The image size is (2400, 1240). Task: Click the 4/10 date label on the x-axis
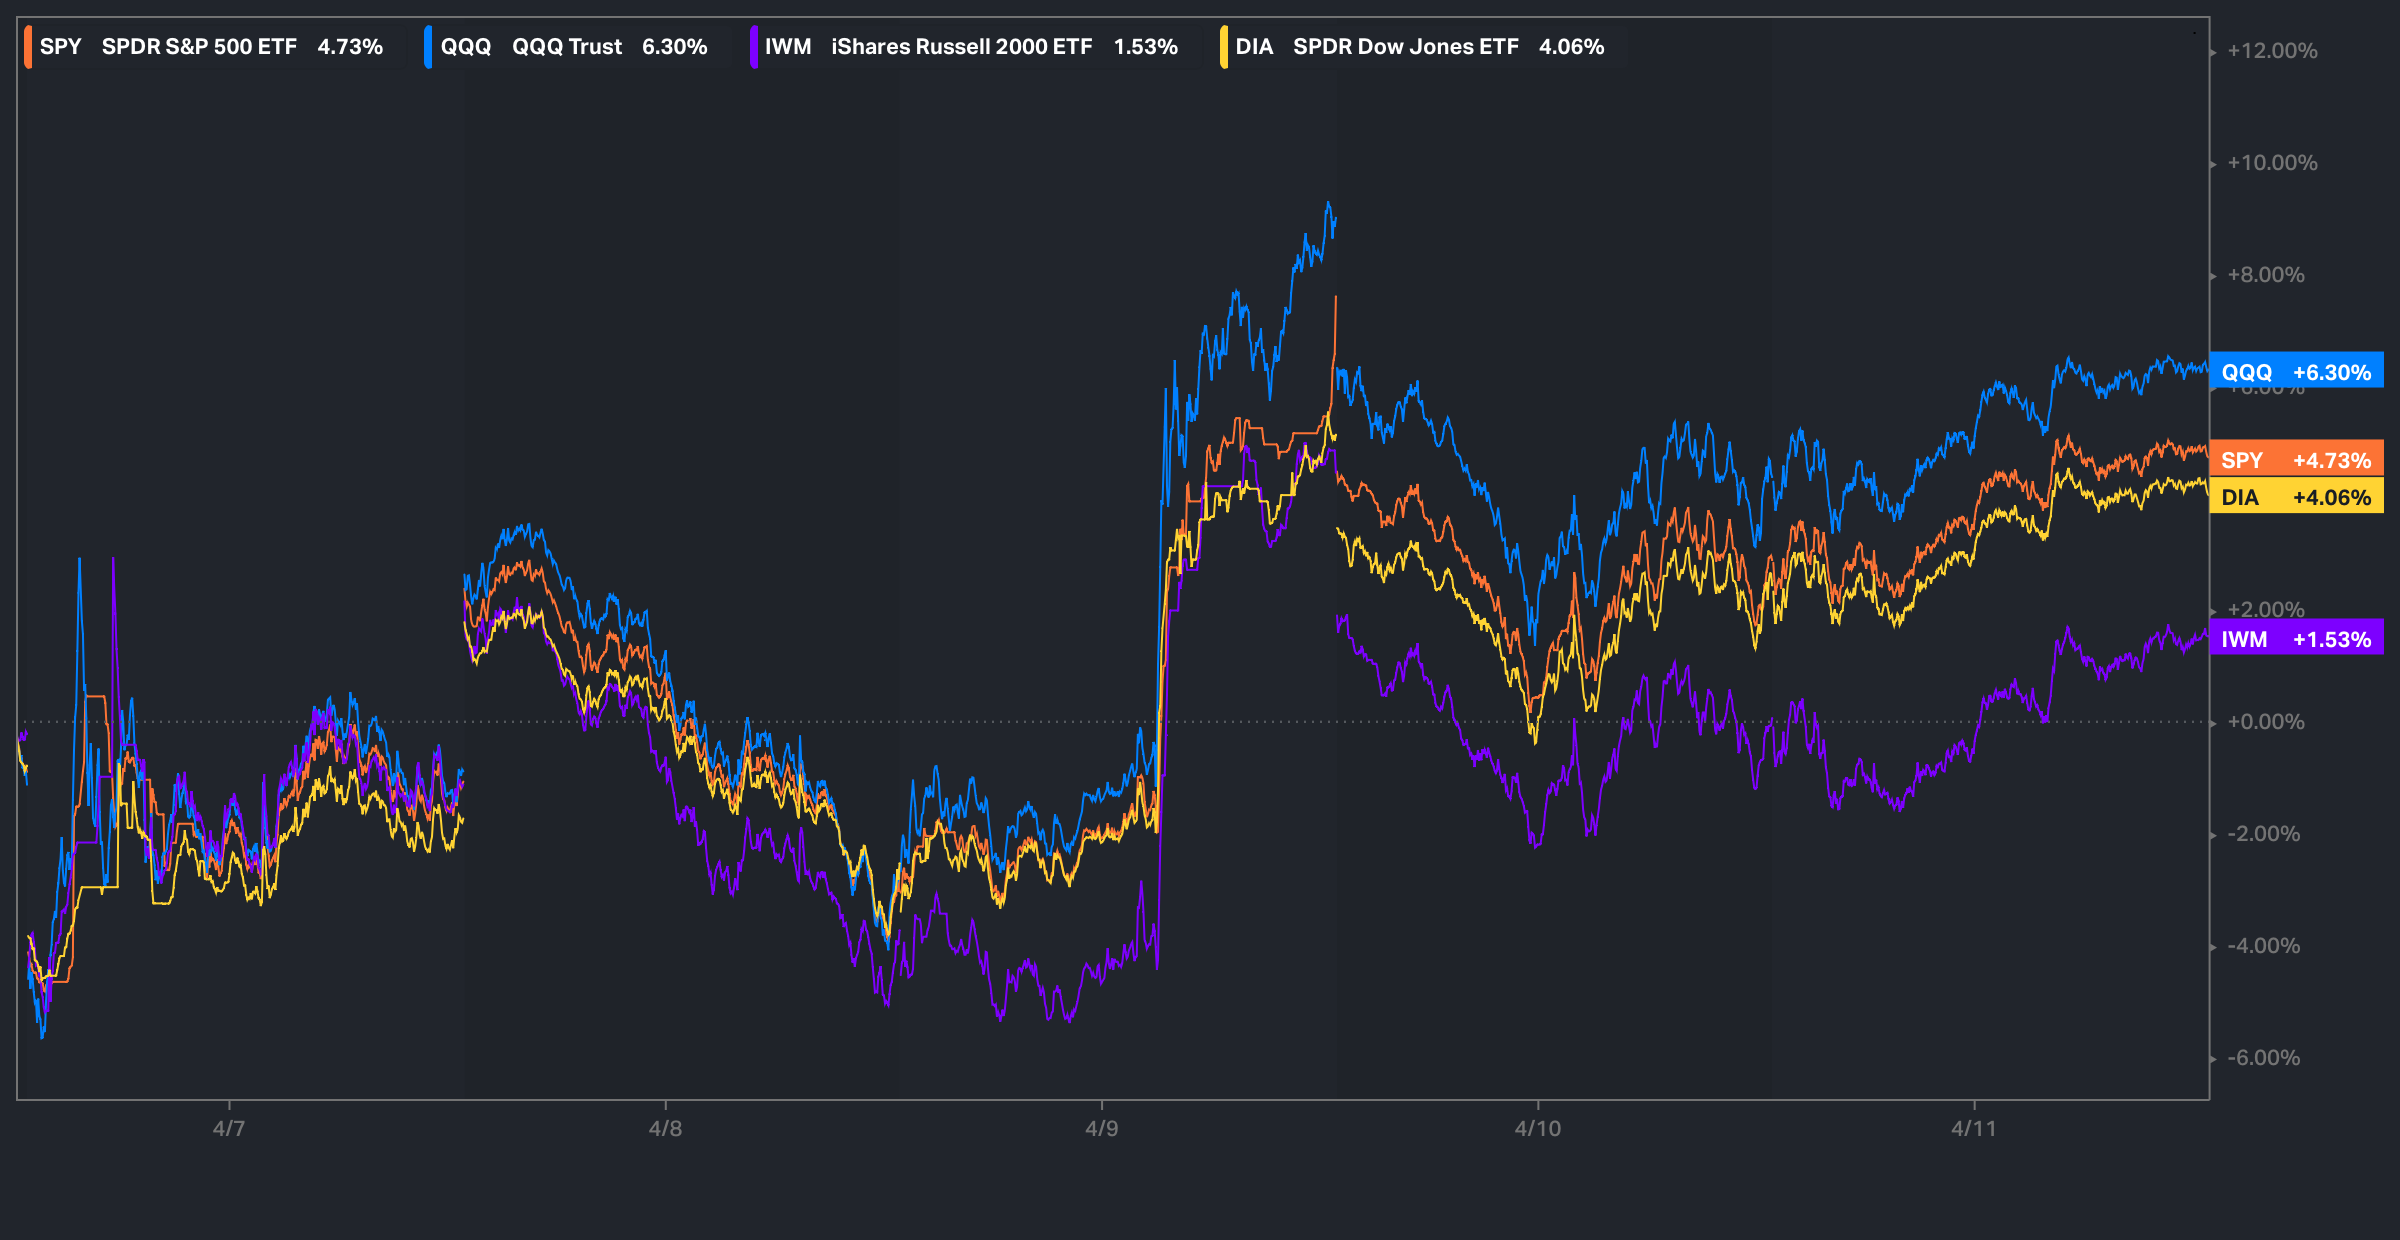point(1537,1128)
